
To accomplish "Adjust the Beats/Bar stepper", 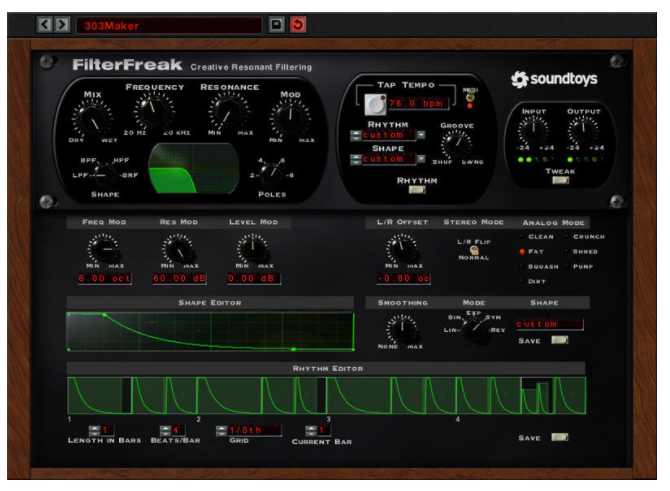I will coord(165,430).
